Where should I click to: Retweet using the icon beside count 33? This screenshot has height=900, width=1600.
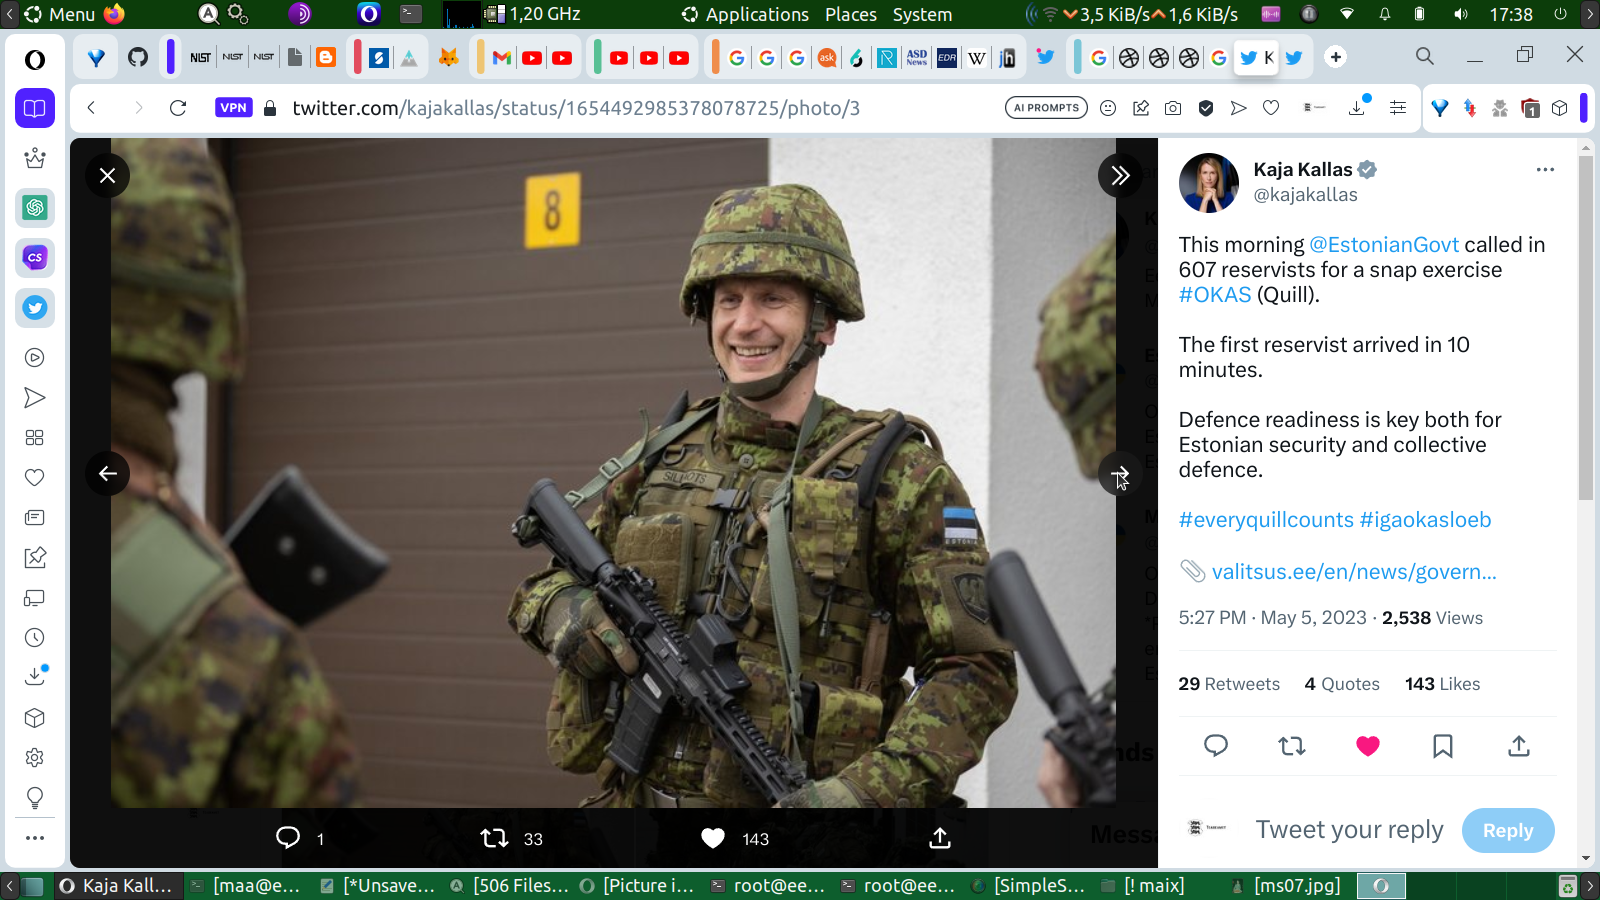(x=494, y=838)
